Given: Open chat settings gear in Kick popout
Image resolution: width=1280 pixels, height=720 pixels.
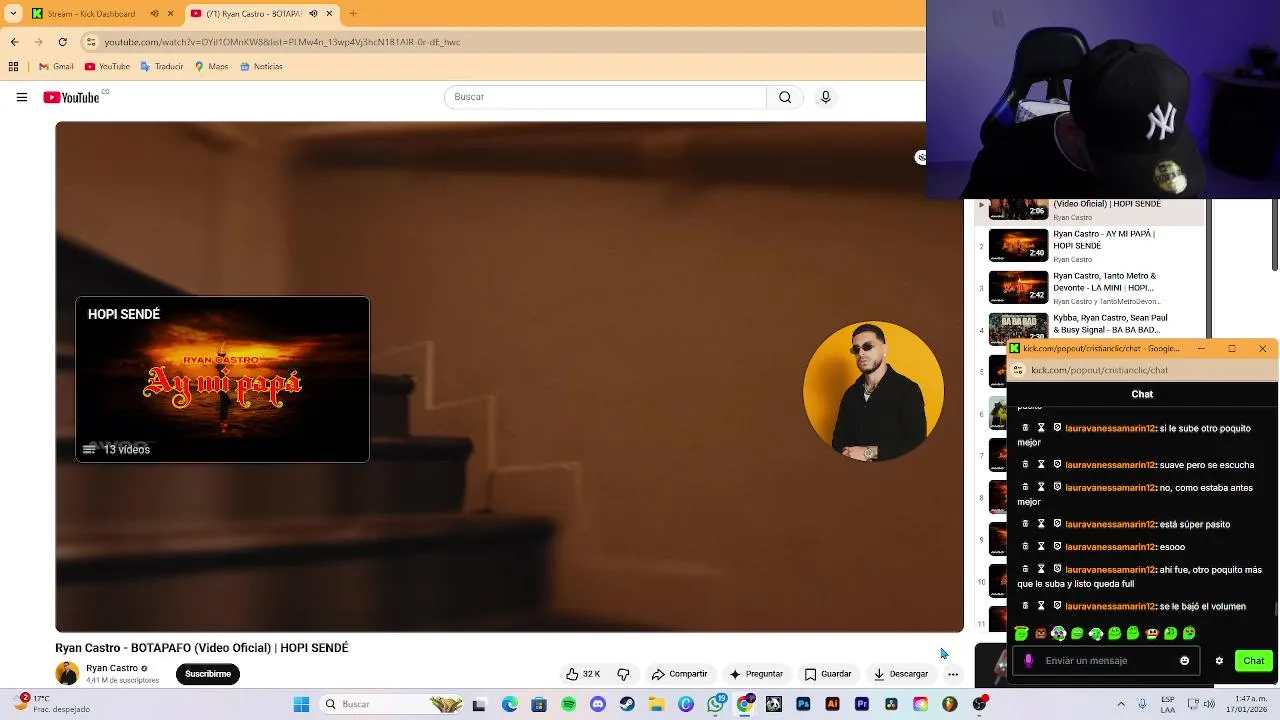Looking at the screenshot, I should [x=1219, y=661].
